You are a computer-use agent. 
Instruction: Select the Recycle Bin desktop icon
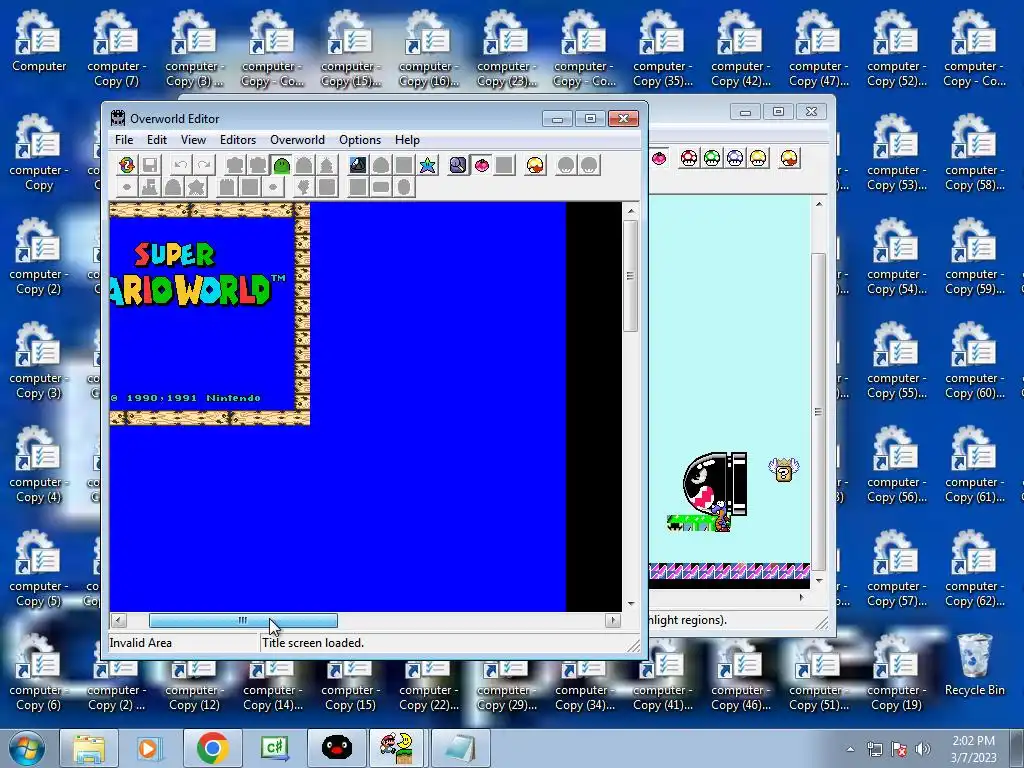[974, 666]
